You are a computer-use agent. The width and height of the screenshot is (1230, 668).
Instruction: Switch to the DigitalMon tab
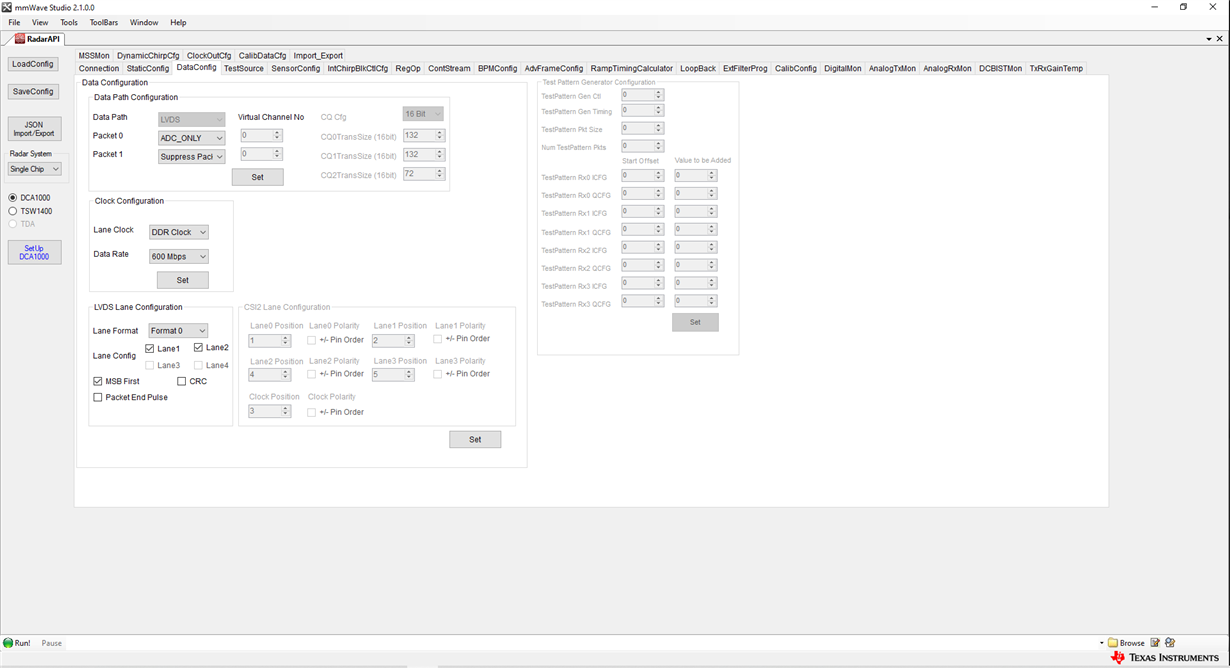click(x=843, y=69)
